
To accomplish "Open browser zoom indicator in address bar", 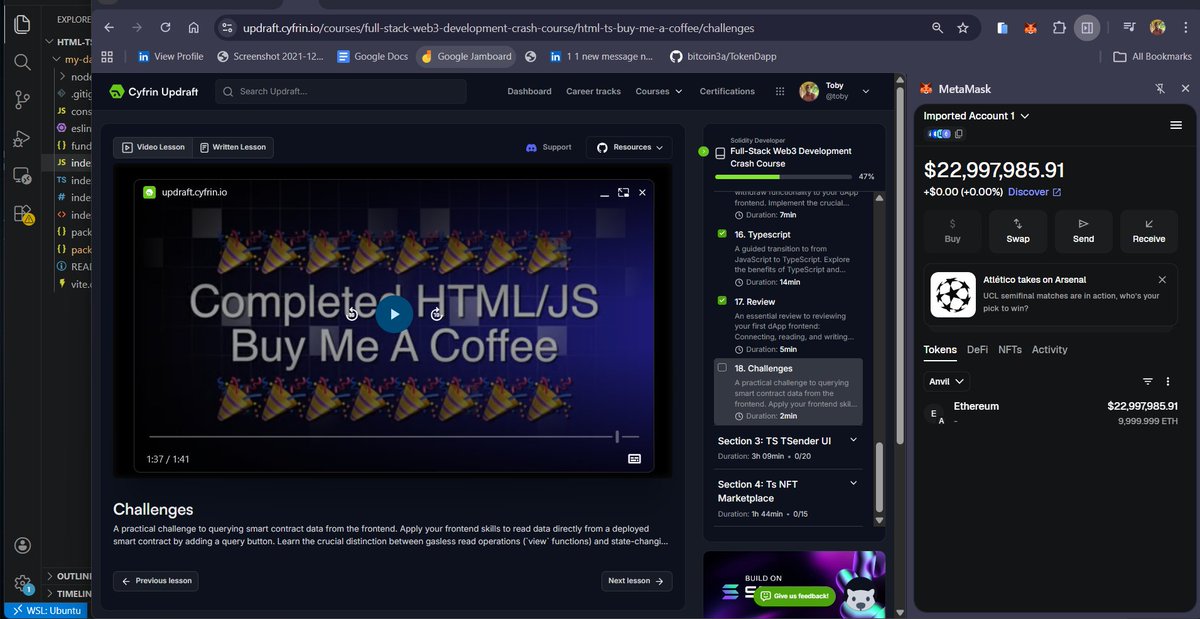I will tap(936, 28).
